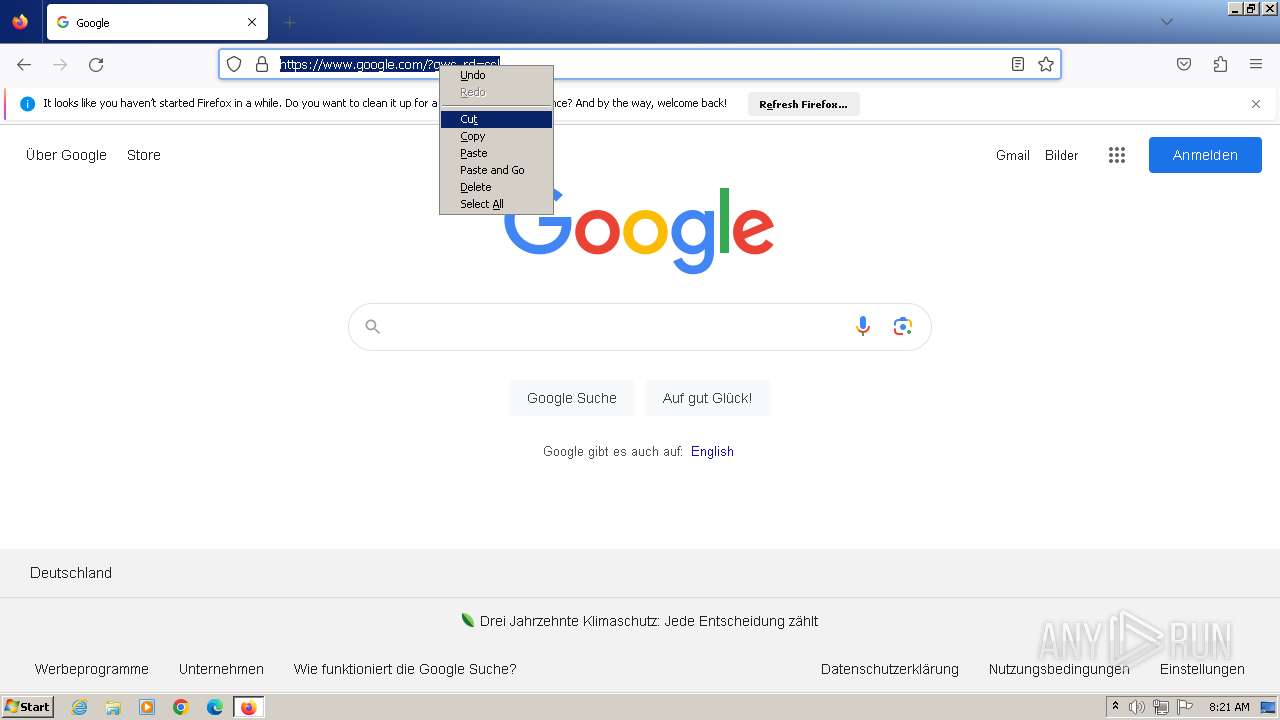
Task: Bookmark this page with star
Action: pos(1046,64)
